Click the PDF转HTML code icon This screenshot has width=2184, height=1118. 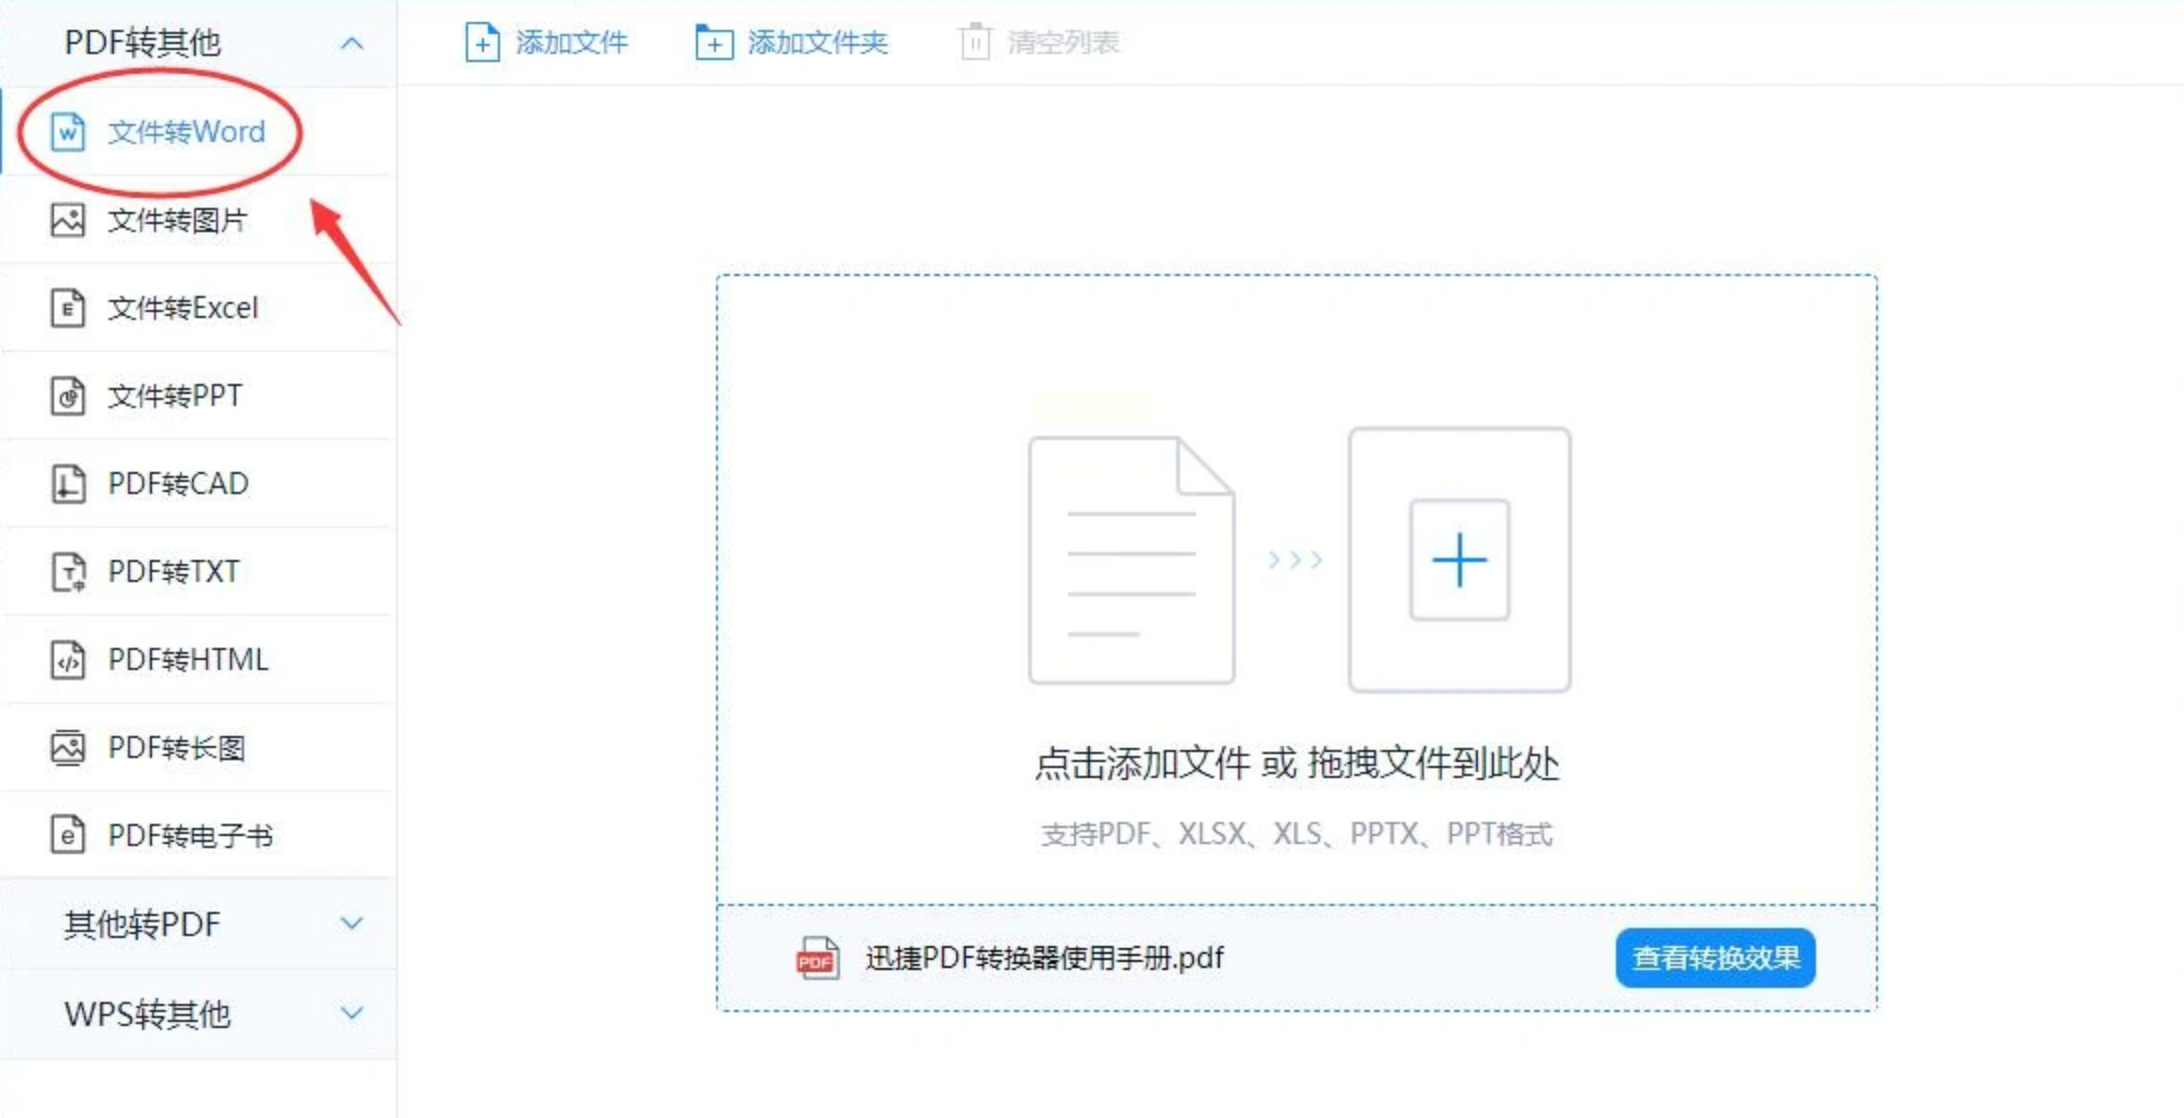pos(68,660)
